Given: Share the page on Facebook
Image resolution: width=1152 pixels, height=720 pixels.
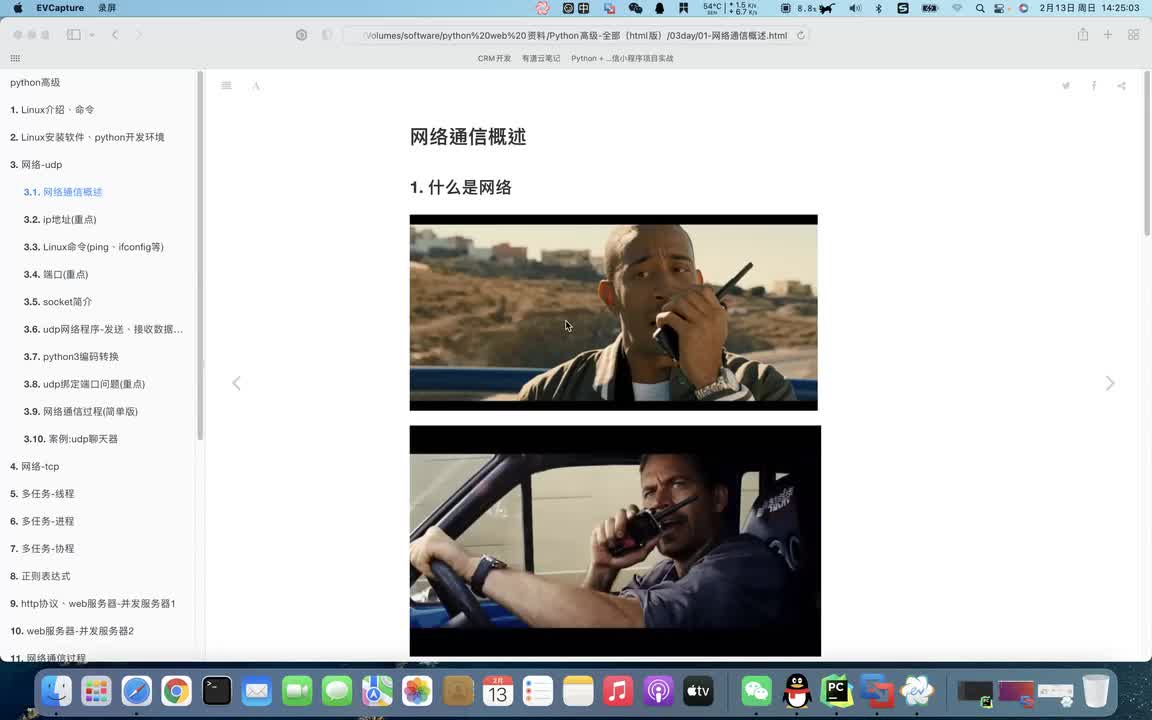Looking at the screenshot, I should (1094, 86).
